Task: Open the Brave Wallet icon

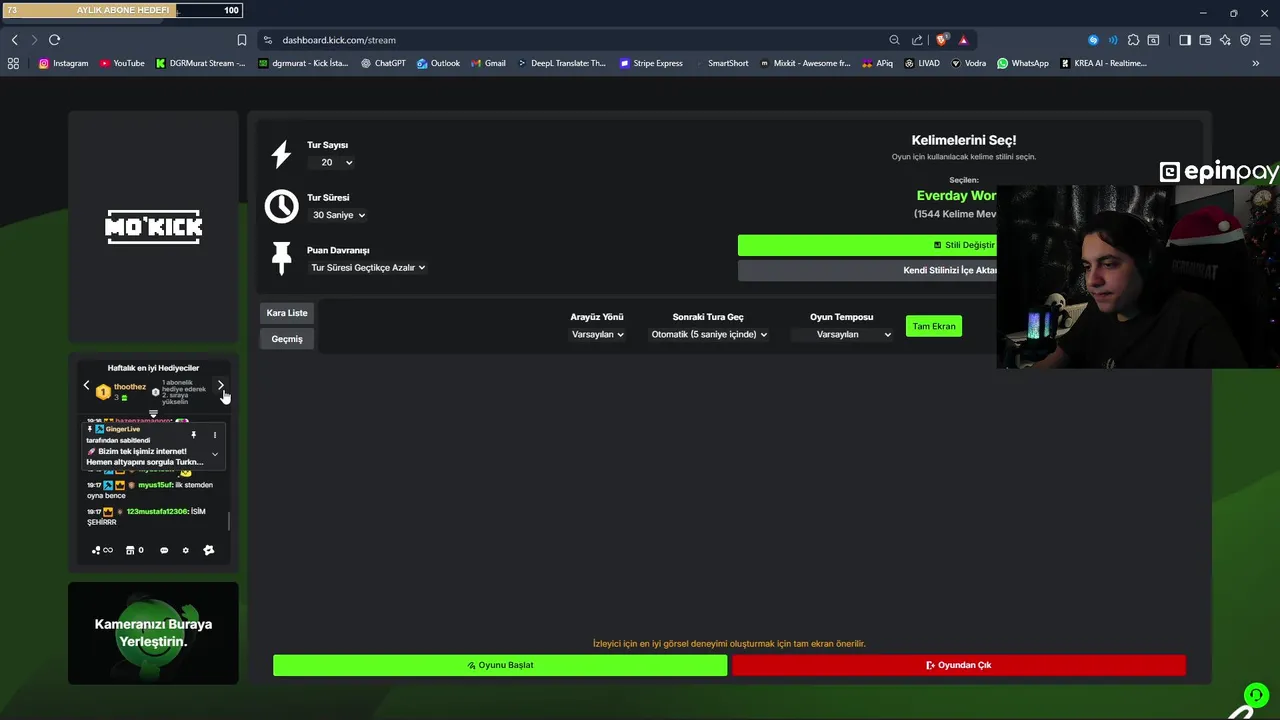Action: [1205, 40]
